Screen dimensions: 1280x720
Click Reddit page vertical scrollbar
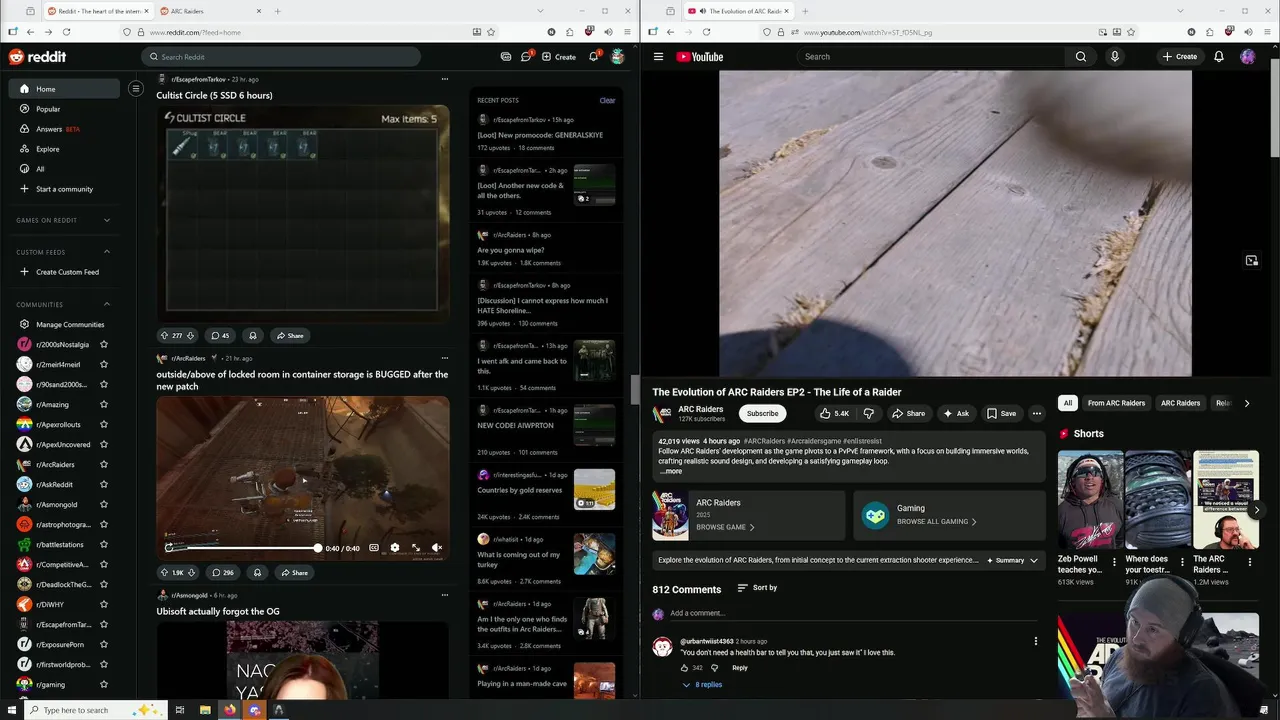634,390
